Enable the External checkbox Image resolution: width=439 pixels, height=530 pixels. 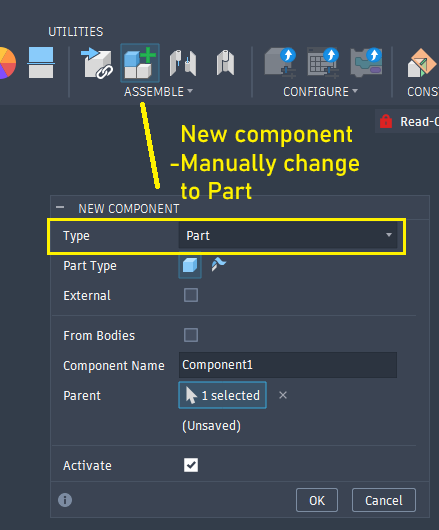click(191, 295)
